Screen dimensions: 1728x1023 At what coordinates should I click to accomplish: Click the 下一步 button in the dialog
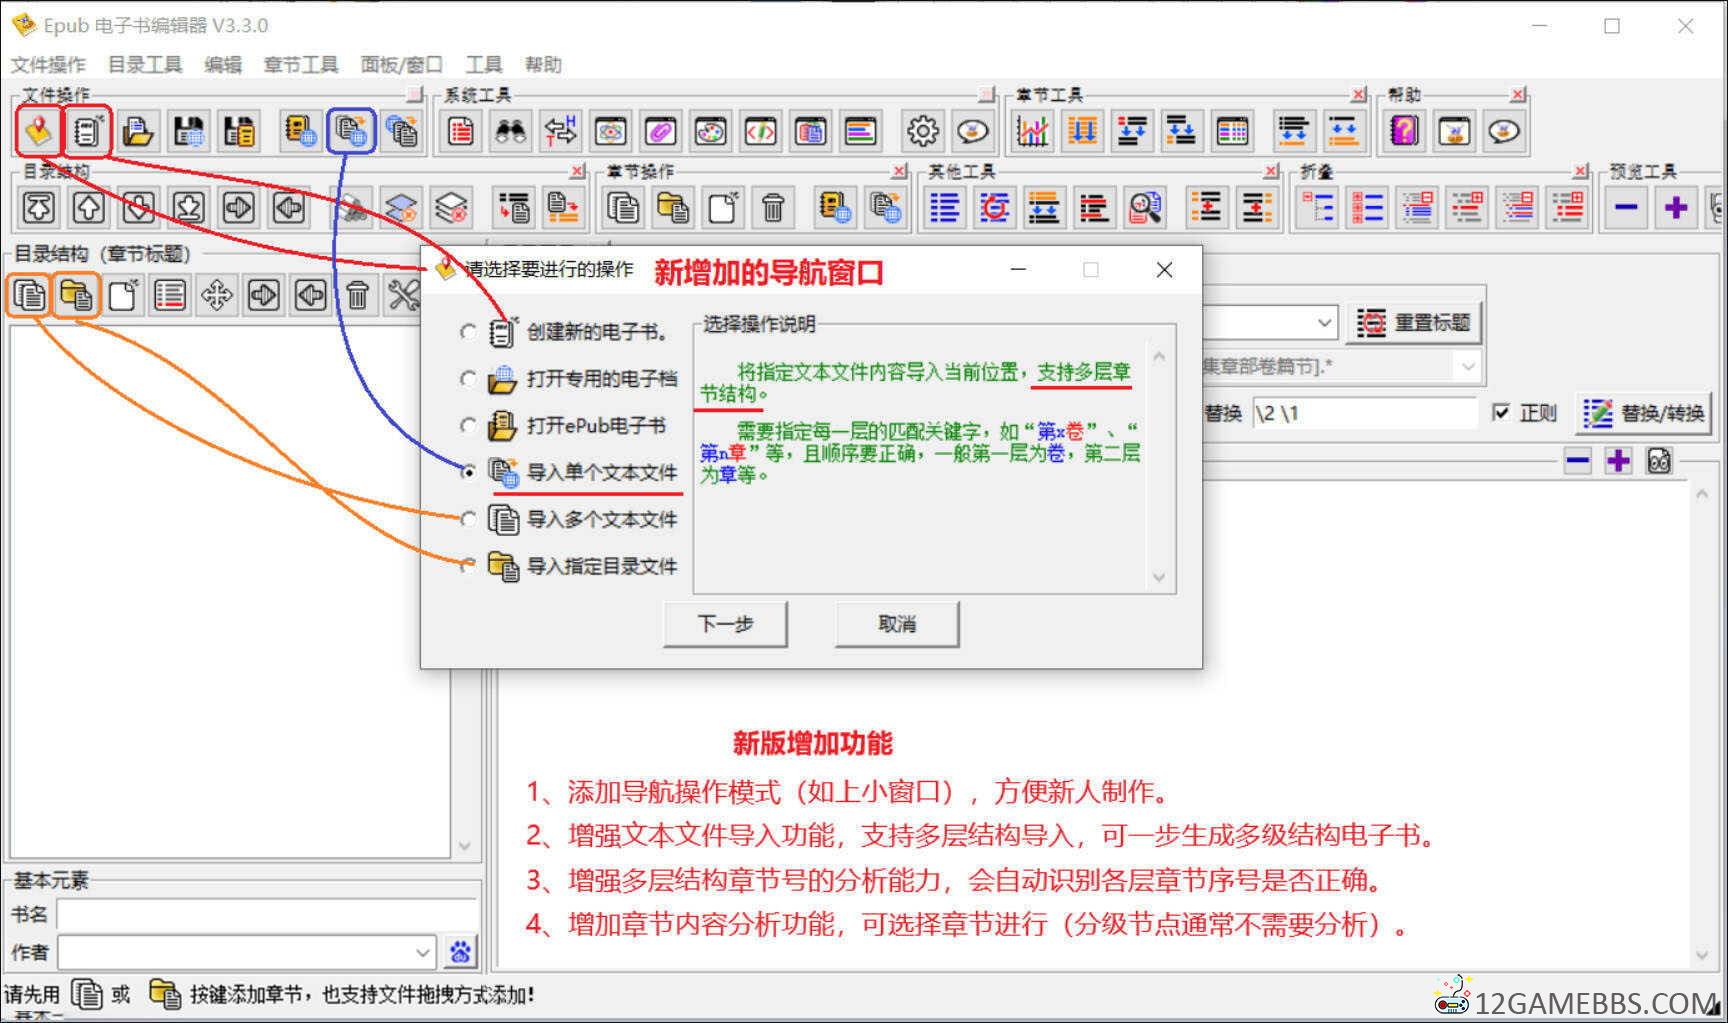click(x=725, y=624)
